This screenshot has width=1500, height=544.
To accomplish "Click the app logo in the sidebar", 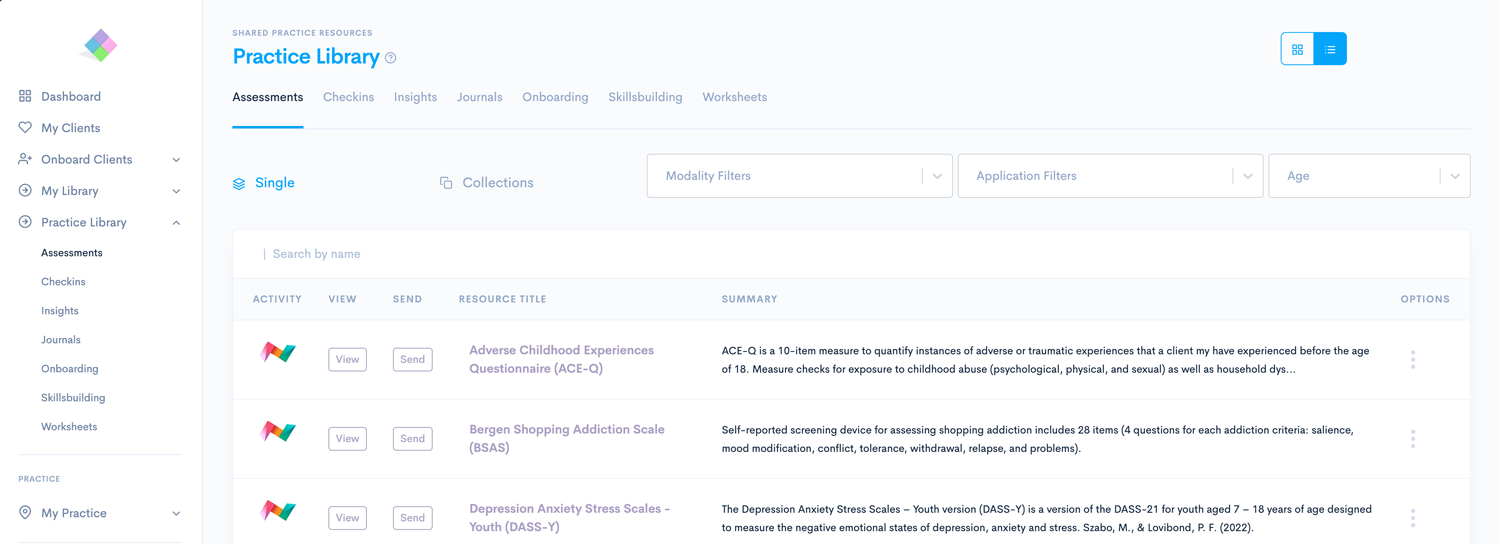I will (99, 45).
